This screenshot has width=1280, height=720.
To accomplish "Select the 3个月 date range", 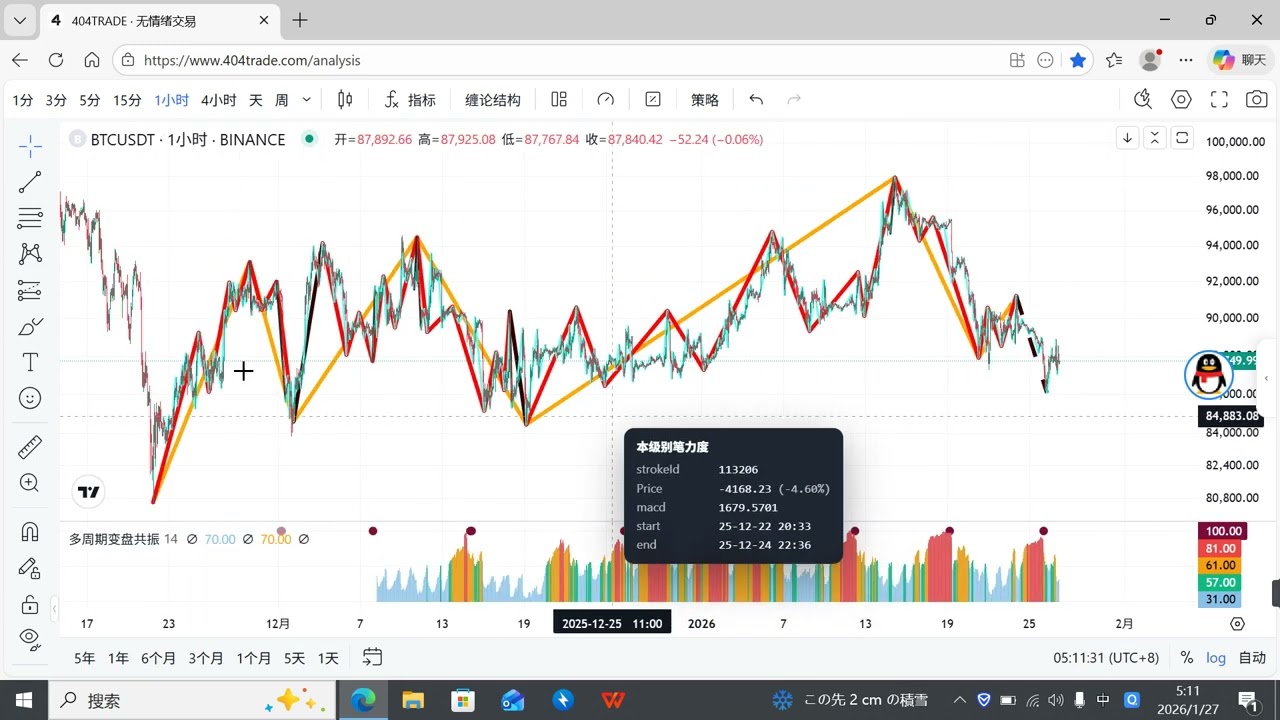I will click(206, 658).
